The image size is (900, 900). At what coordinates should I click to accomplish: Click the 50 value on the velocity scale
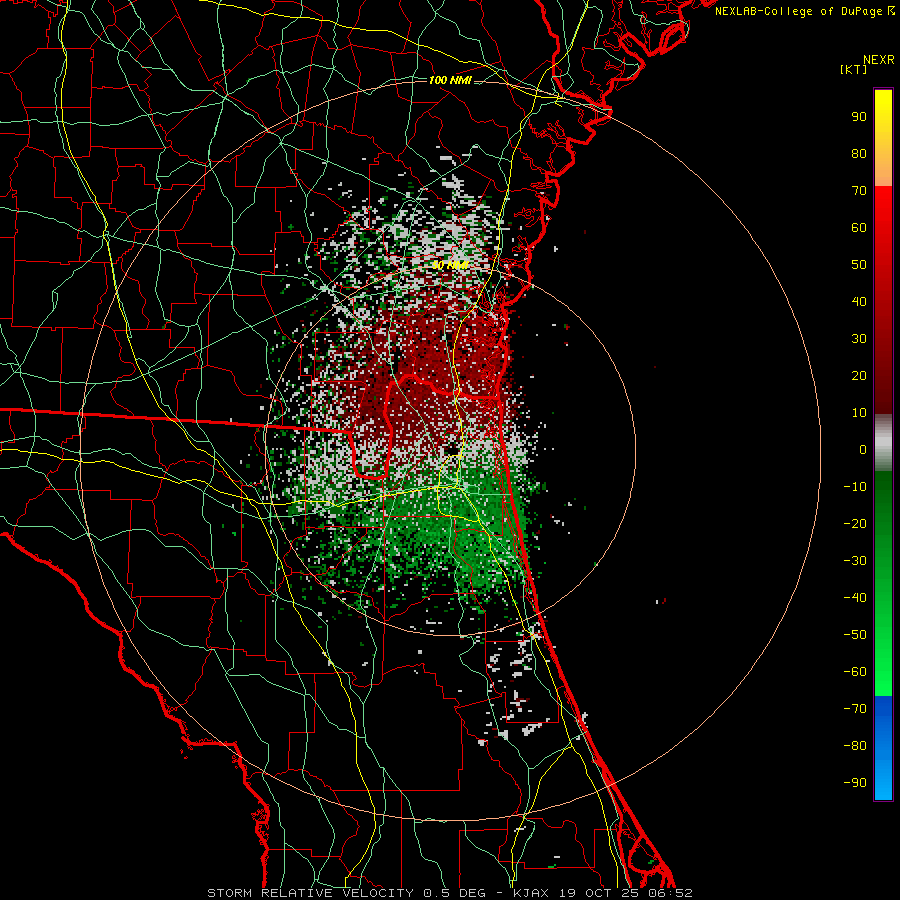click(x=859, y=265)
